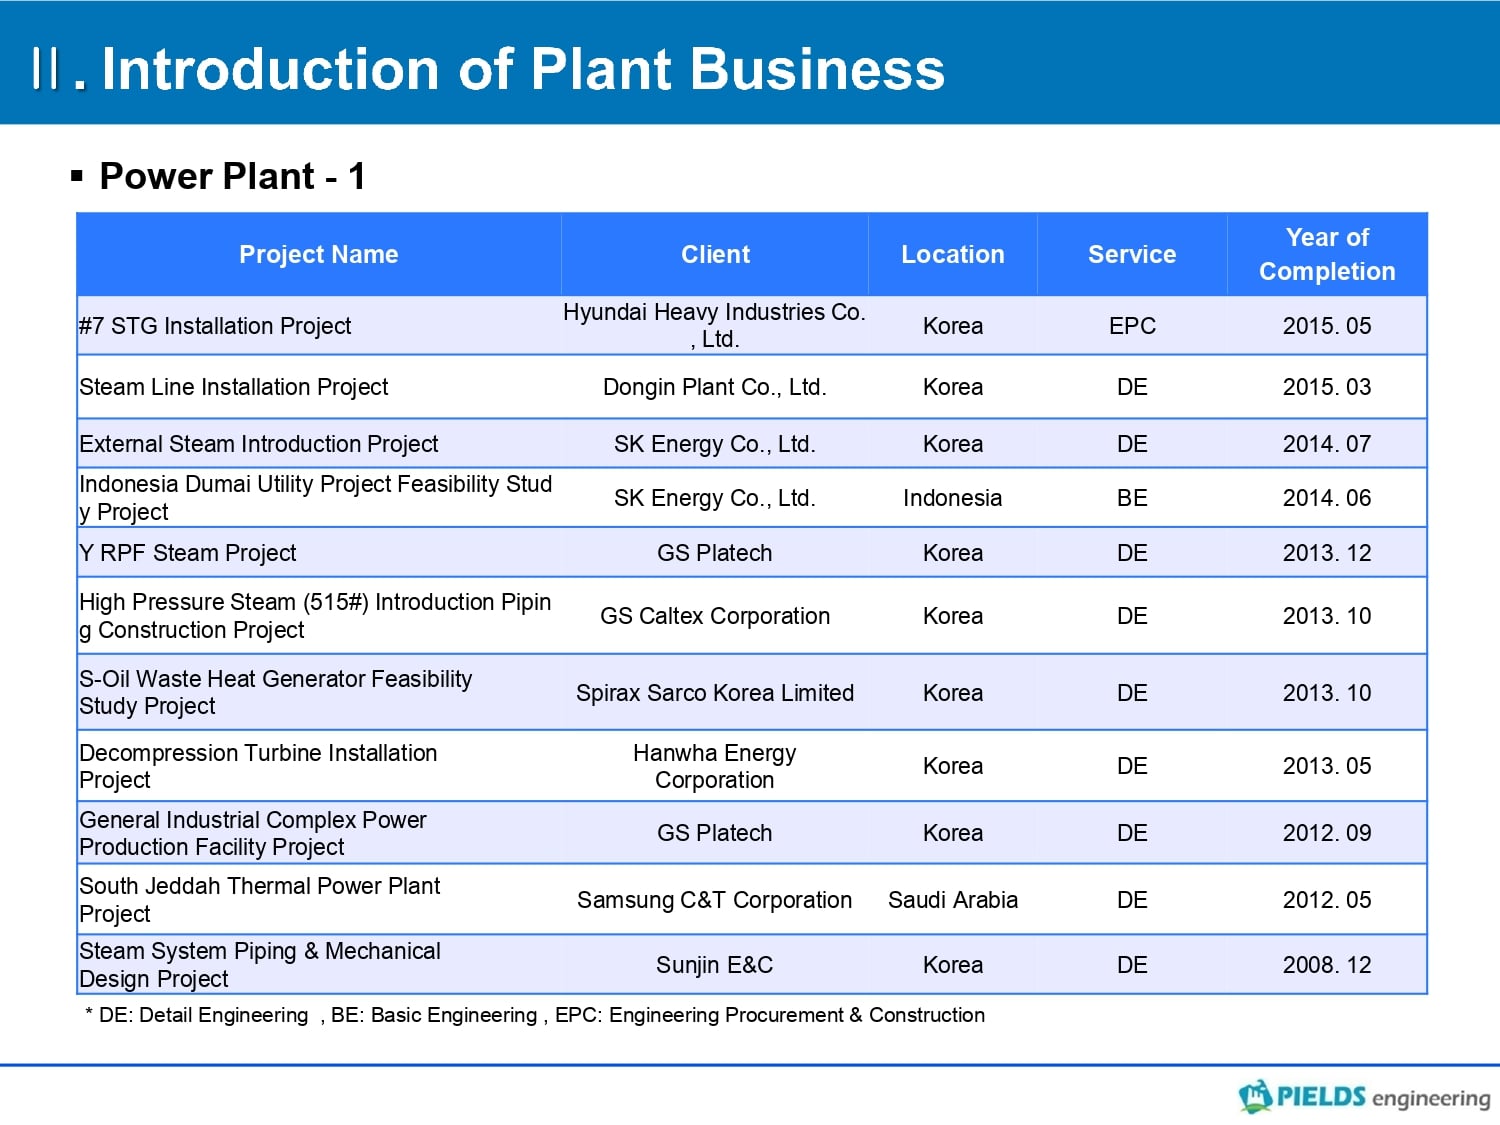Click the 'Project Name' column header
Viewport: 1500px width, 1125px height.
(319, 254)
